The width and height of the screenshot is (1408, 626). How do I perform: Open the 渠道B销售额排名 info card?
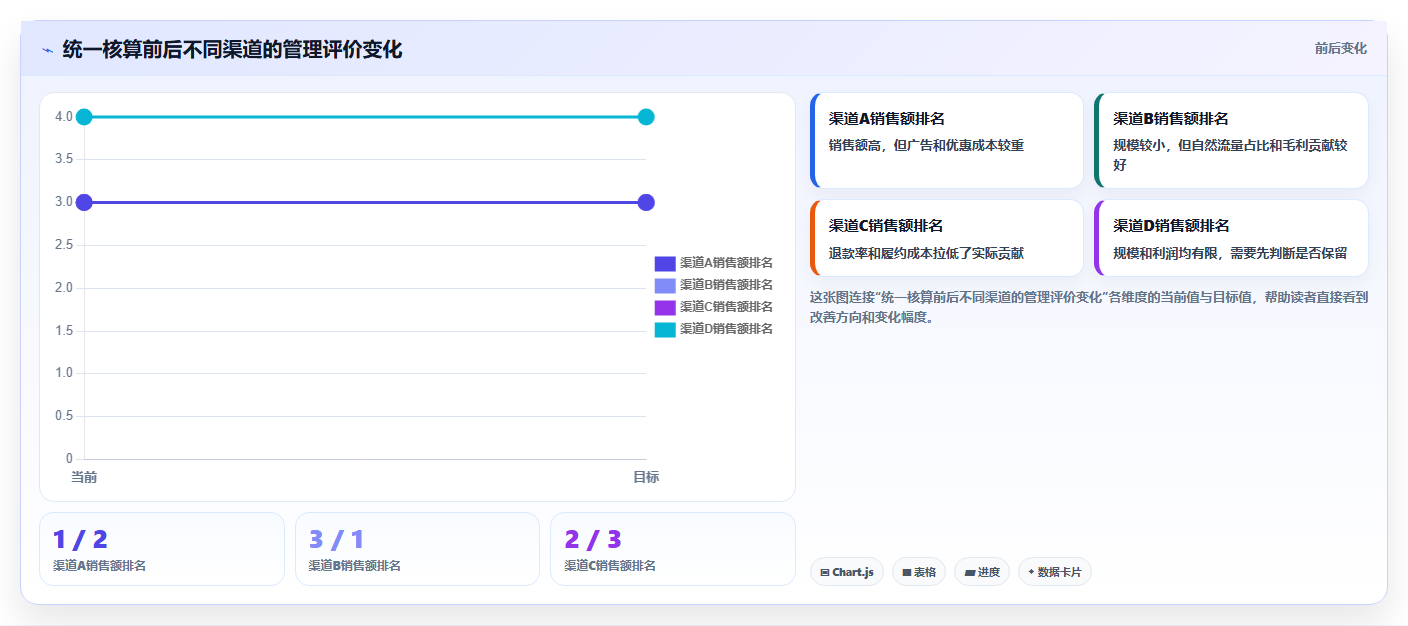point(1231,141)
